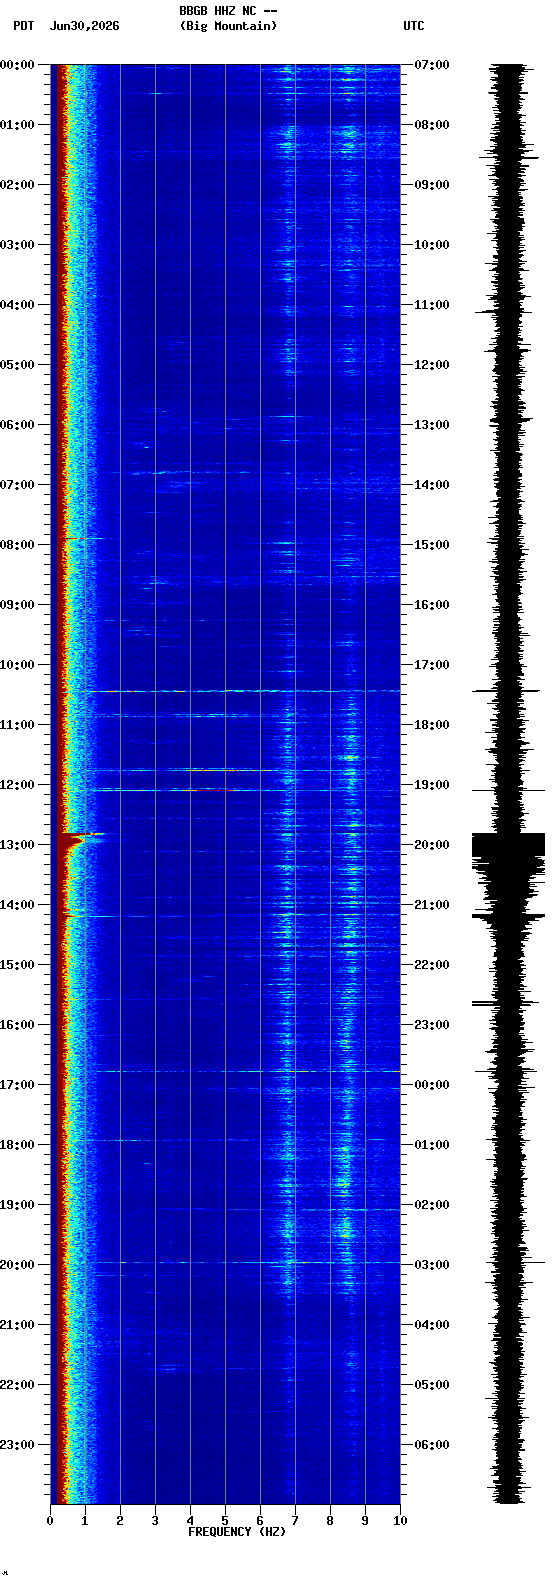The height and width of the screenshot is (1584, 552).
Task: Click the 'PDT' timezone label
Action: (24, 26)
